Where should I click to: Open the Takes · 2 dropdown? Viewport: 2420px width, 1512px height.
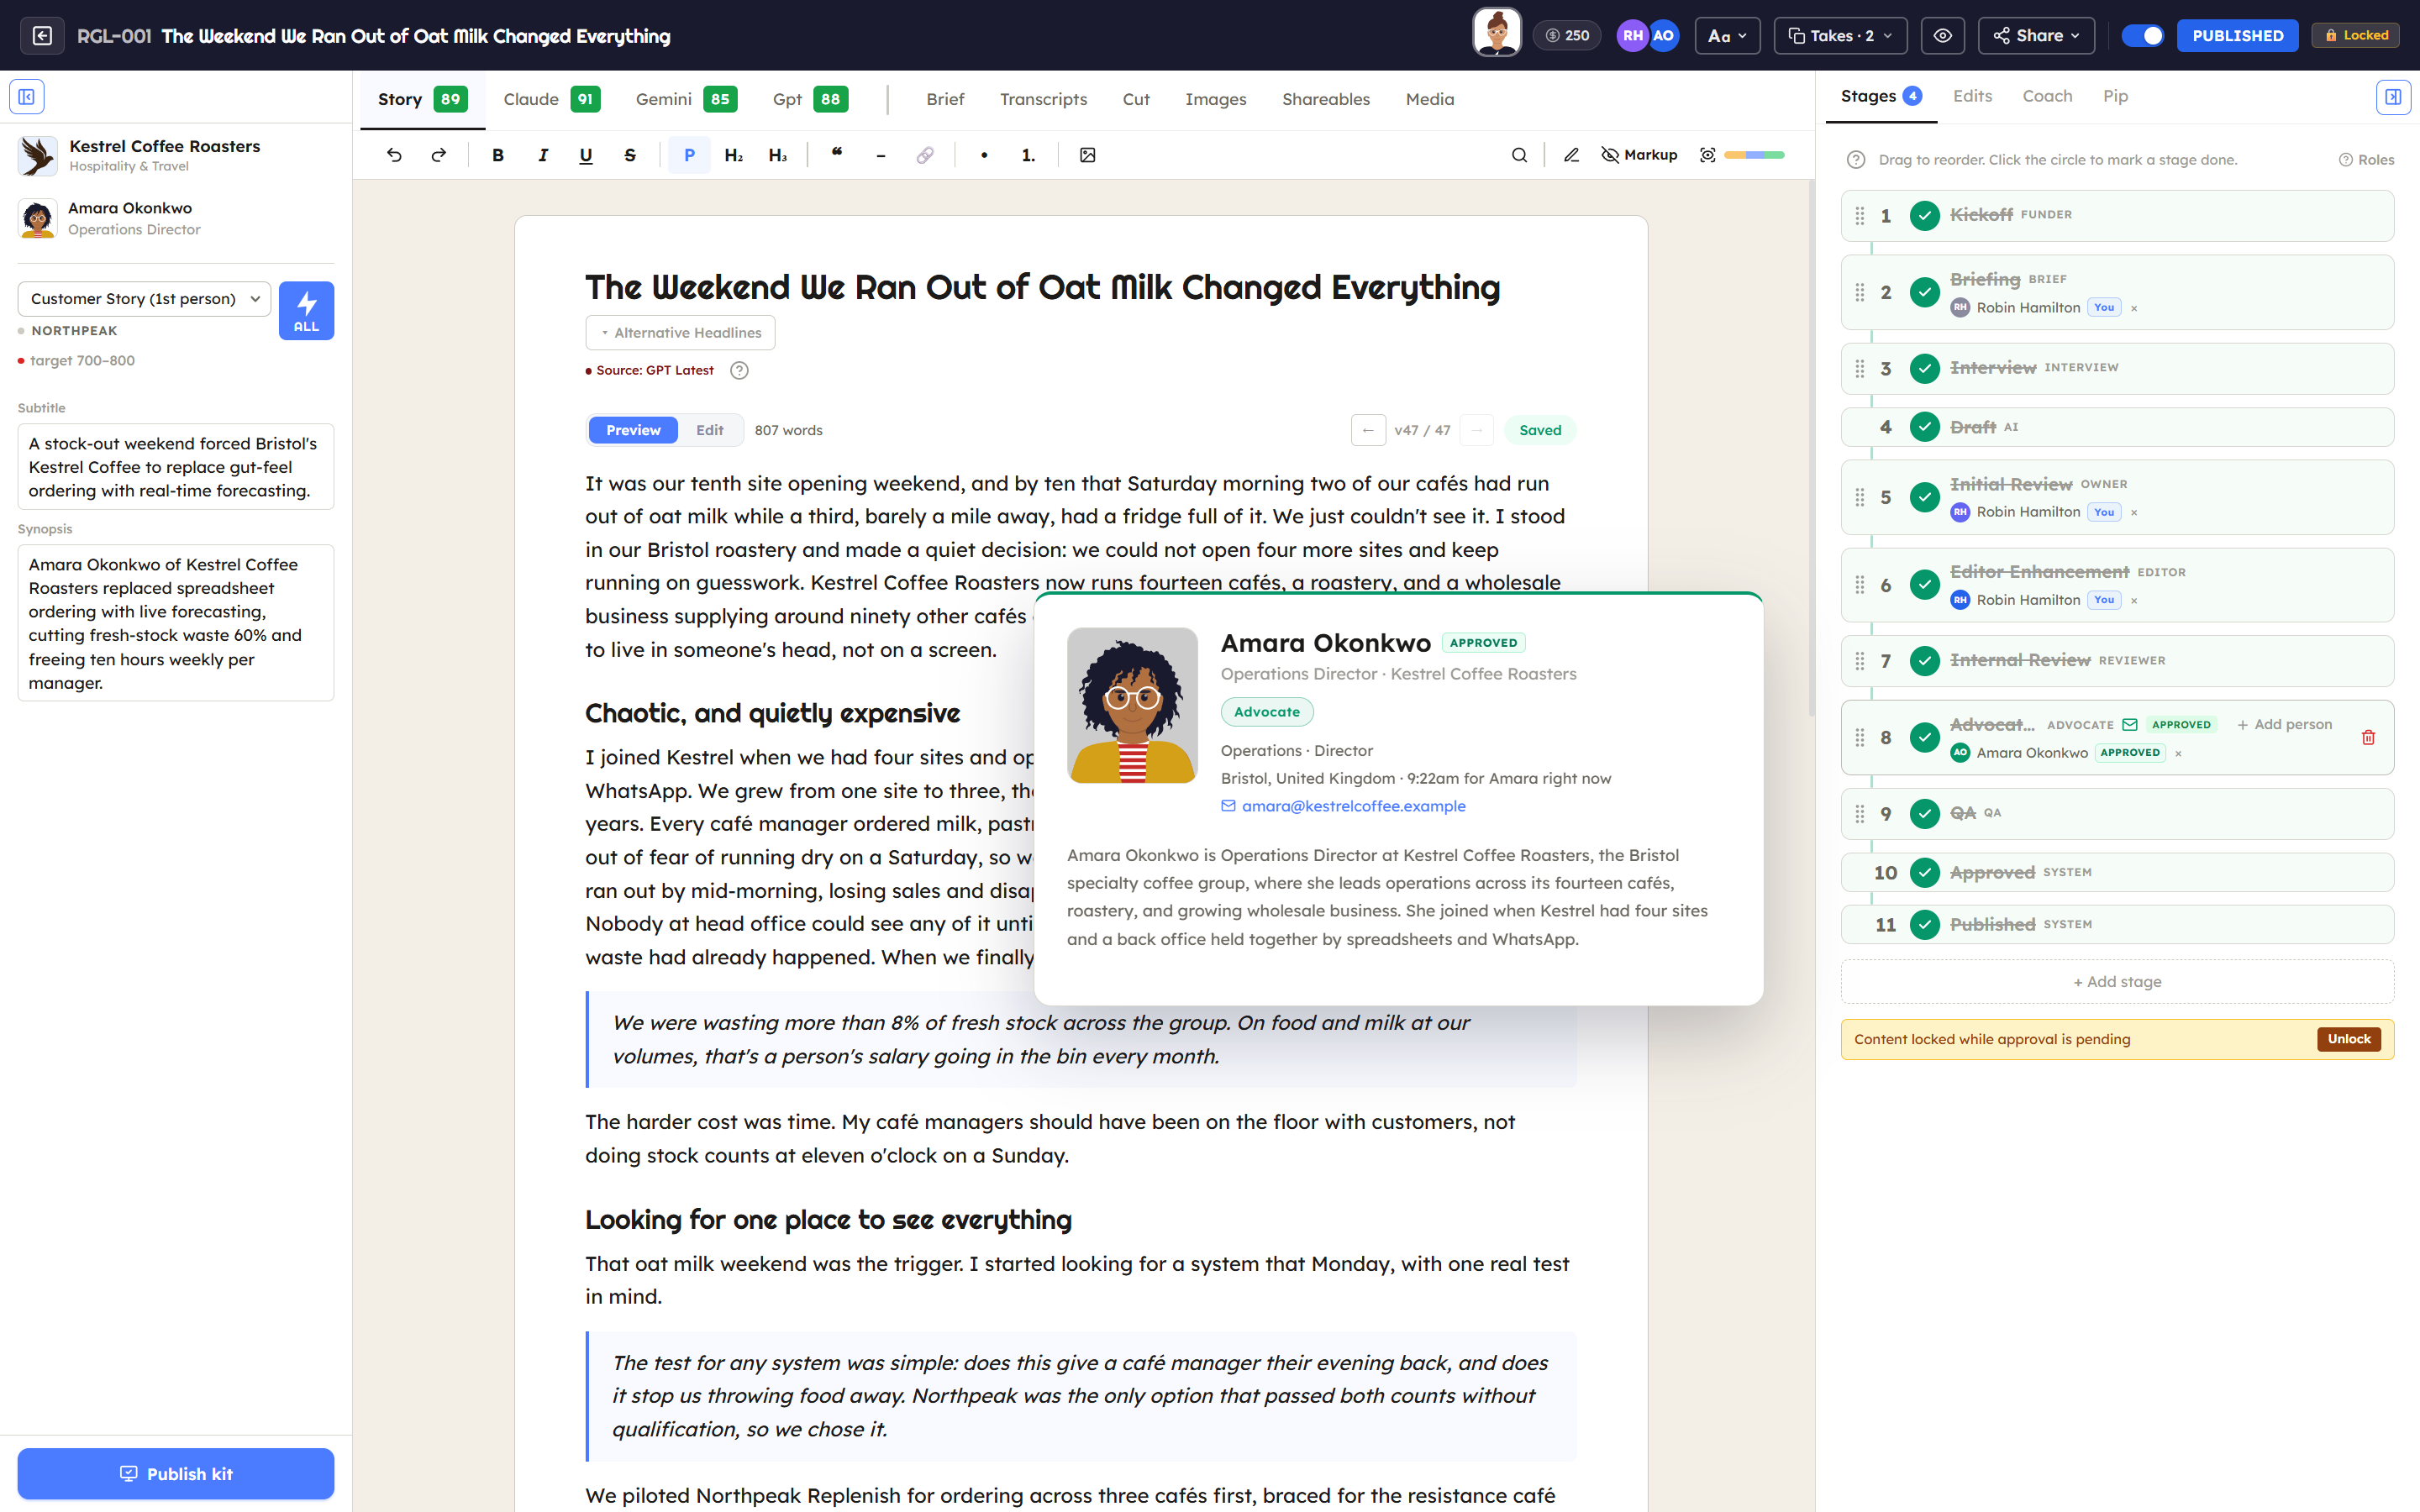click(1840, 35)
